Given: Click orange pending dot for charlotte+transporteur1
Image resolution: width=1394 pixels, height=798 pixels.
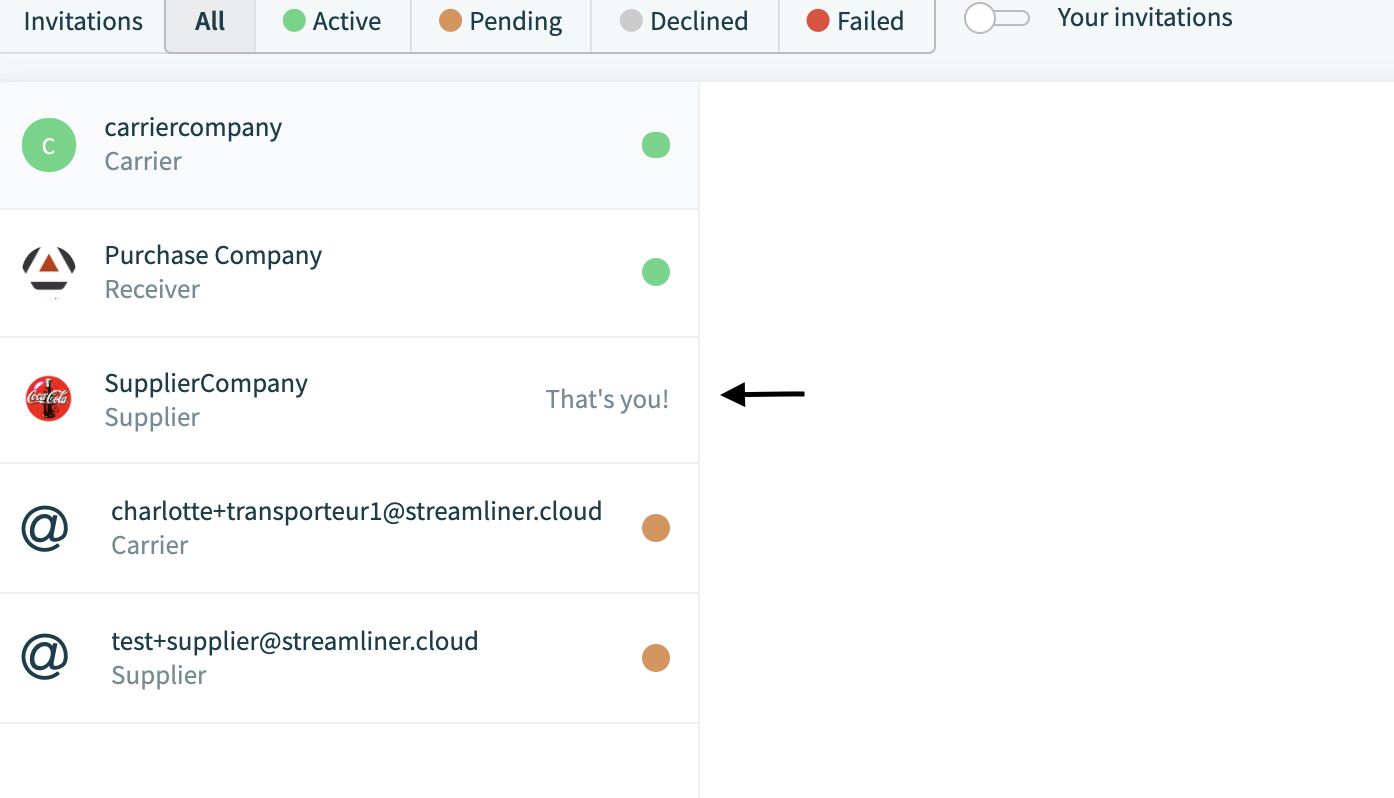Looking at the screenshot, I should [x=656, y=528].
